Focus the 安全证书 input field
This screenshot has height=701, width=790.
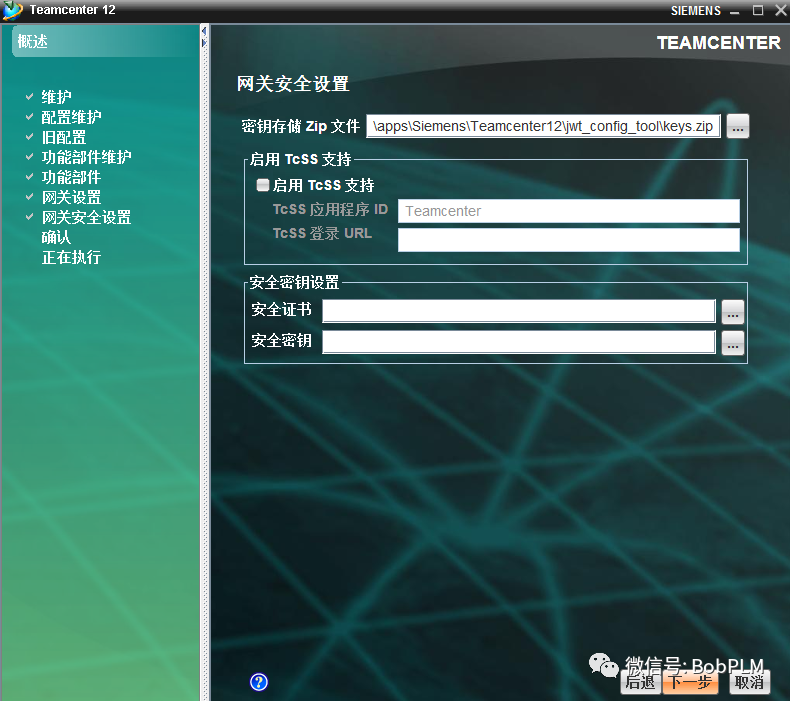click(519, 311)
